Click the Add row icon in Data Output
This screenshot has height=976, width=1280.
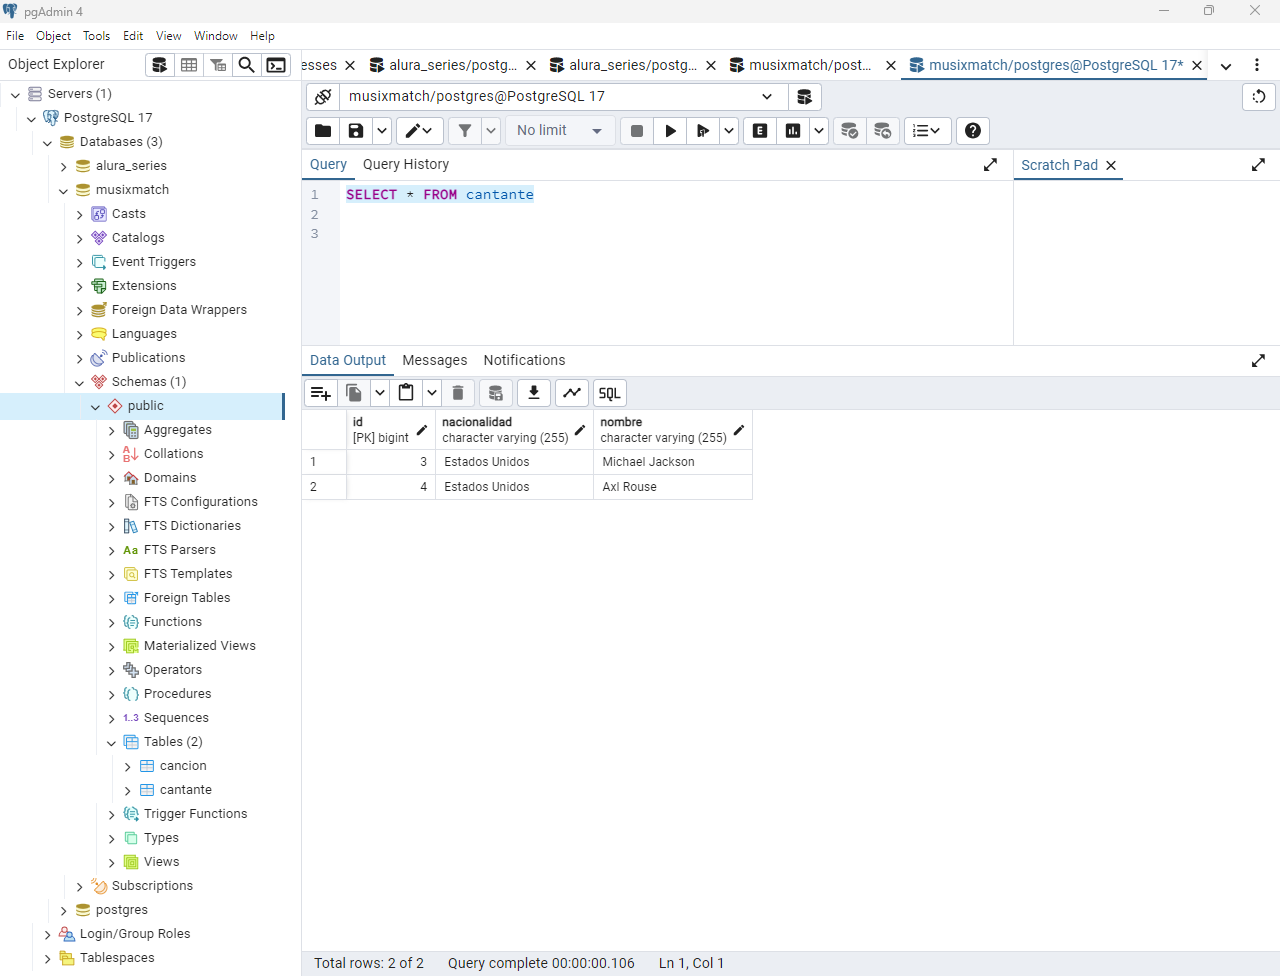[x=321, y=393]
